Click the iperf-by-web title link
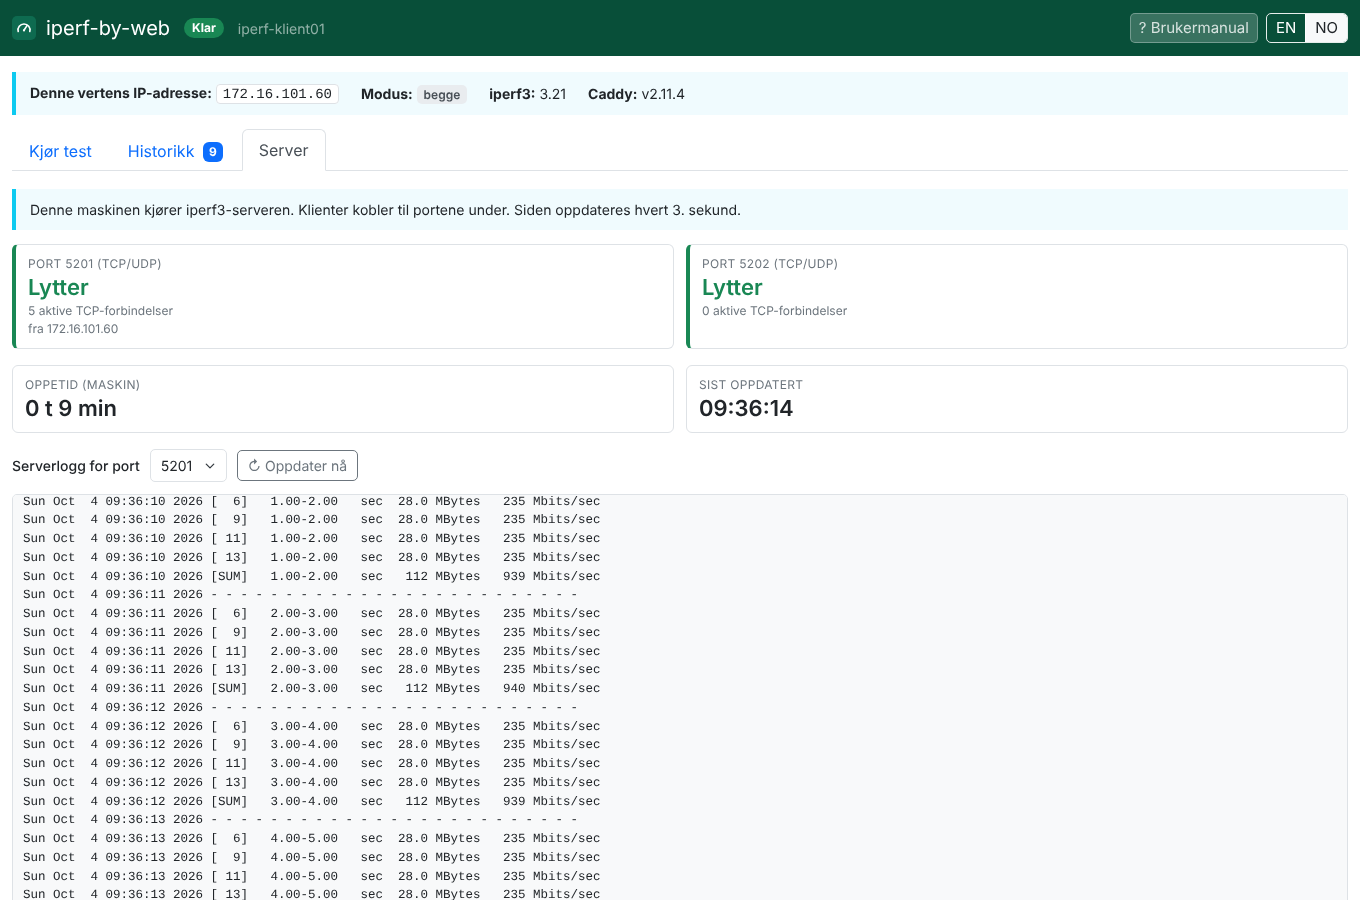1360x900 pixels. (x=108, y=28)
